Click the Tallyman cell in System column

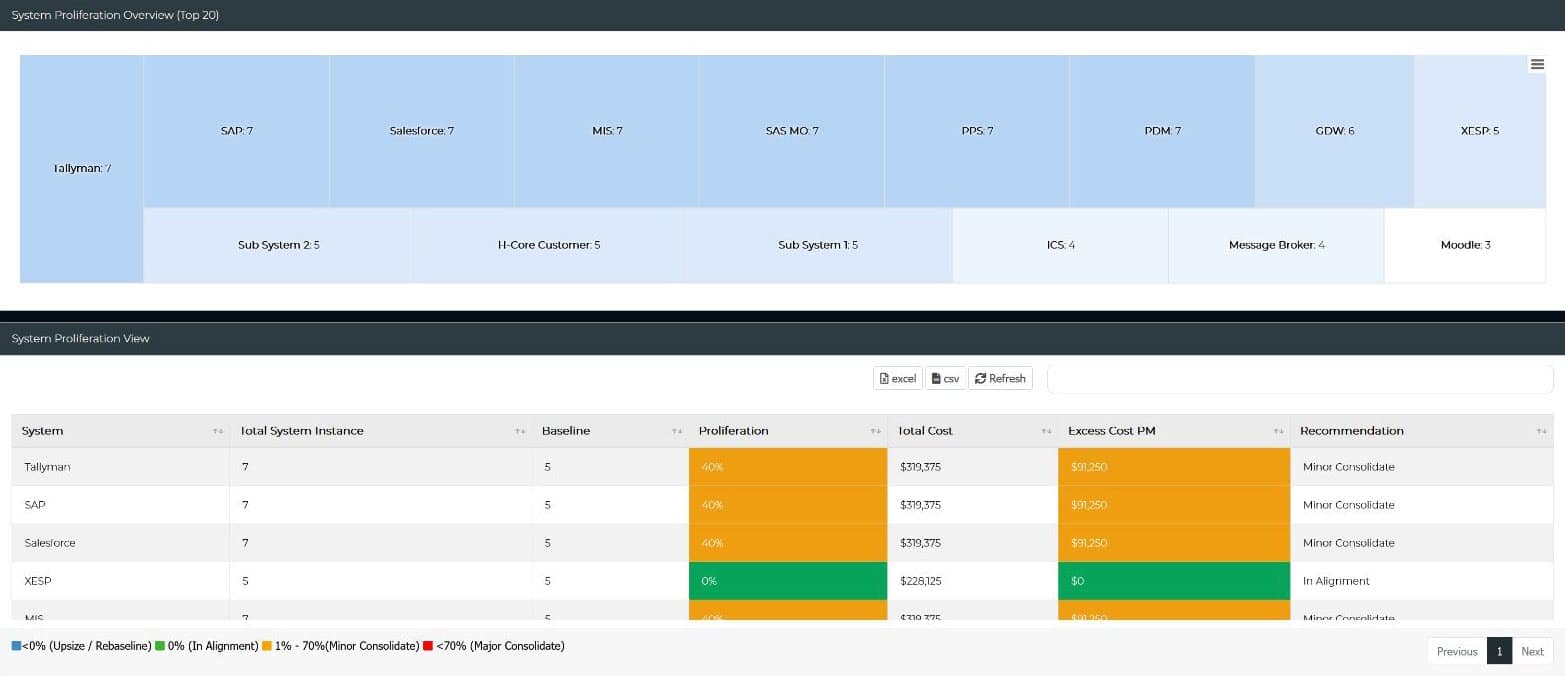pos(120,467)
